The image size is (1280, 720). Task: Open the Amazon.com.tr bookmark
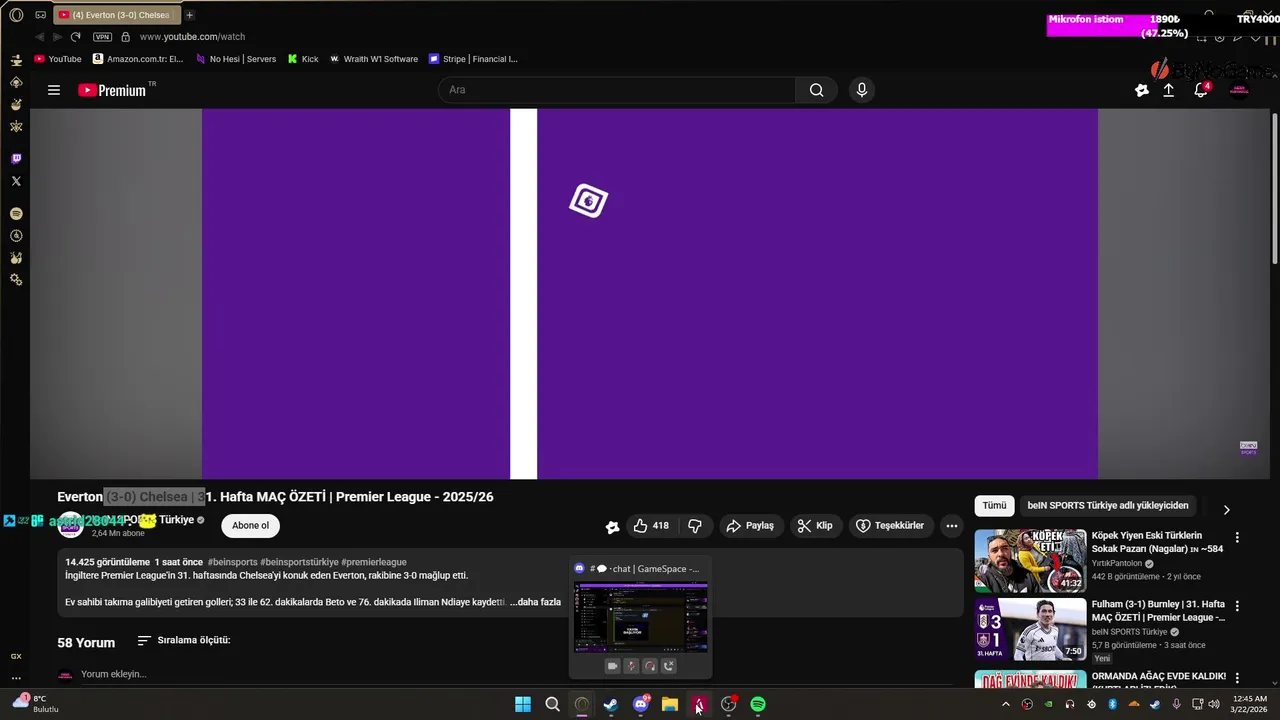138,59
